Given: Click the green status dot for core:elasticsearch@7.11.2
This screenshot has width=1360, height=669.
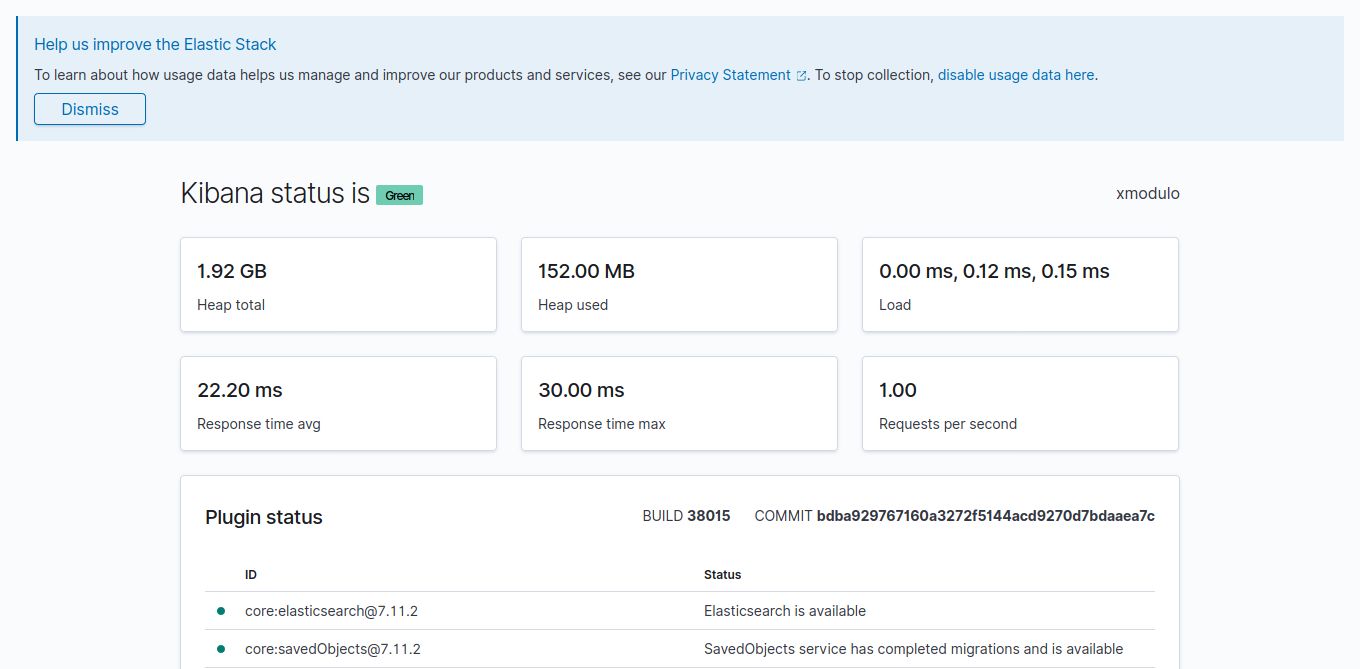Looking at the screenshot, I should tap(221, 611).
